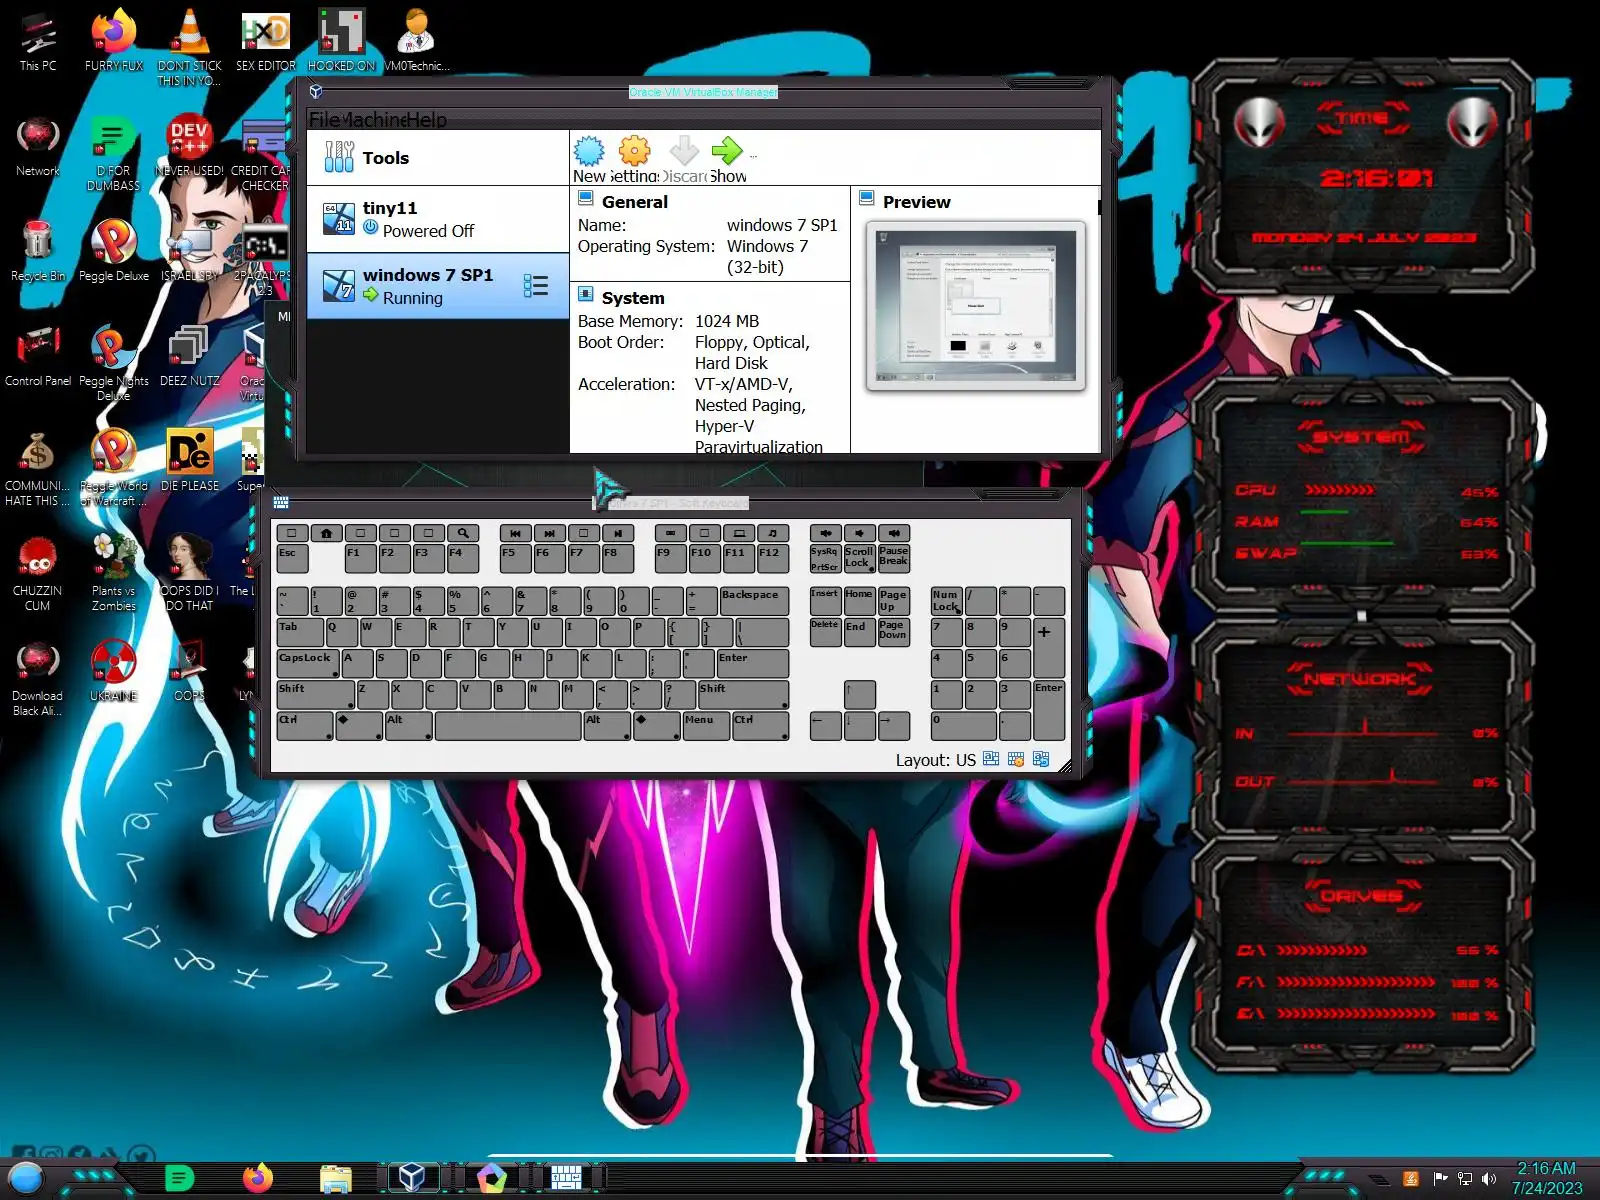
Task: Select the windows 7 SP1 machine
Action: [437, 286]
